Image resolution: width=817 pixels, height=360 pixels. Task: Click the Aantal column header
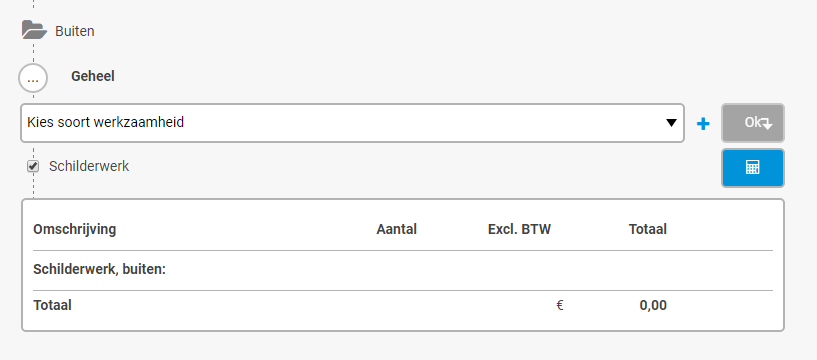click(397, 229)
